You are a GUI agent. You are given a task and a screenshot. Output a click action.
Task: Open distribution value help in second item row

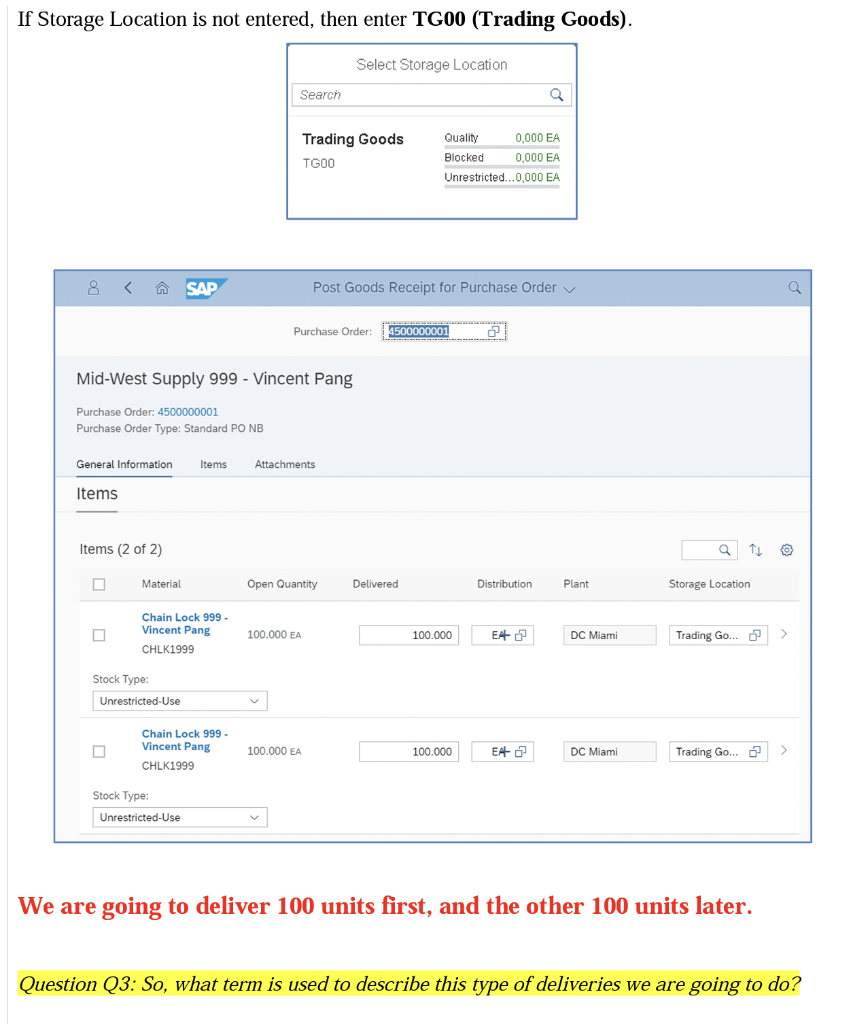[521, 752]
